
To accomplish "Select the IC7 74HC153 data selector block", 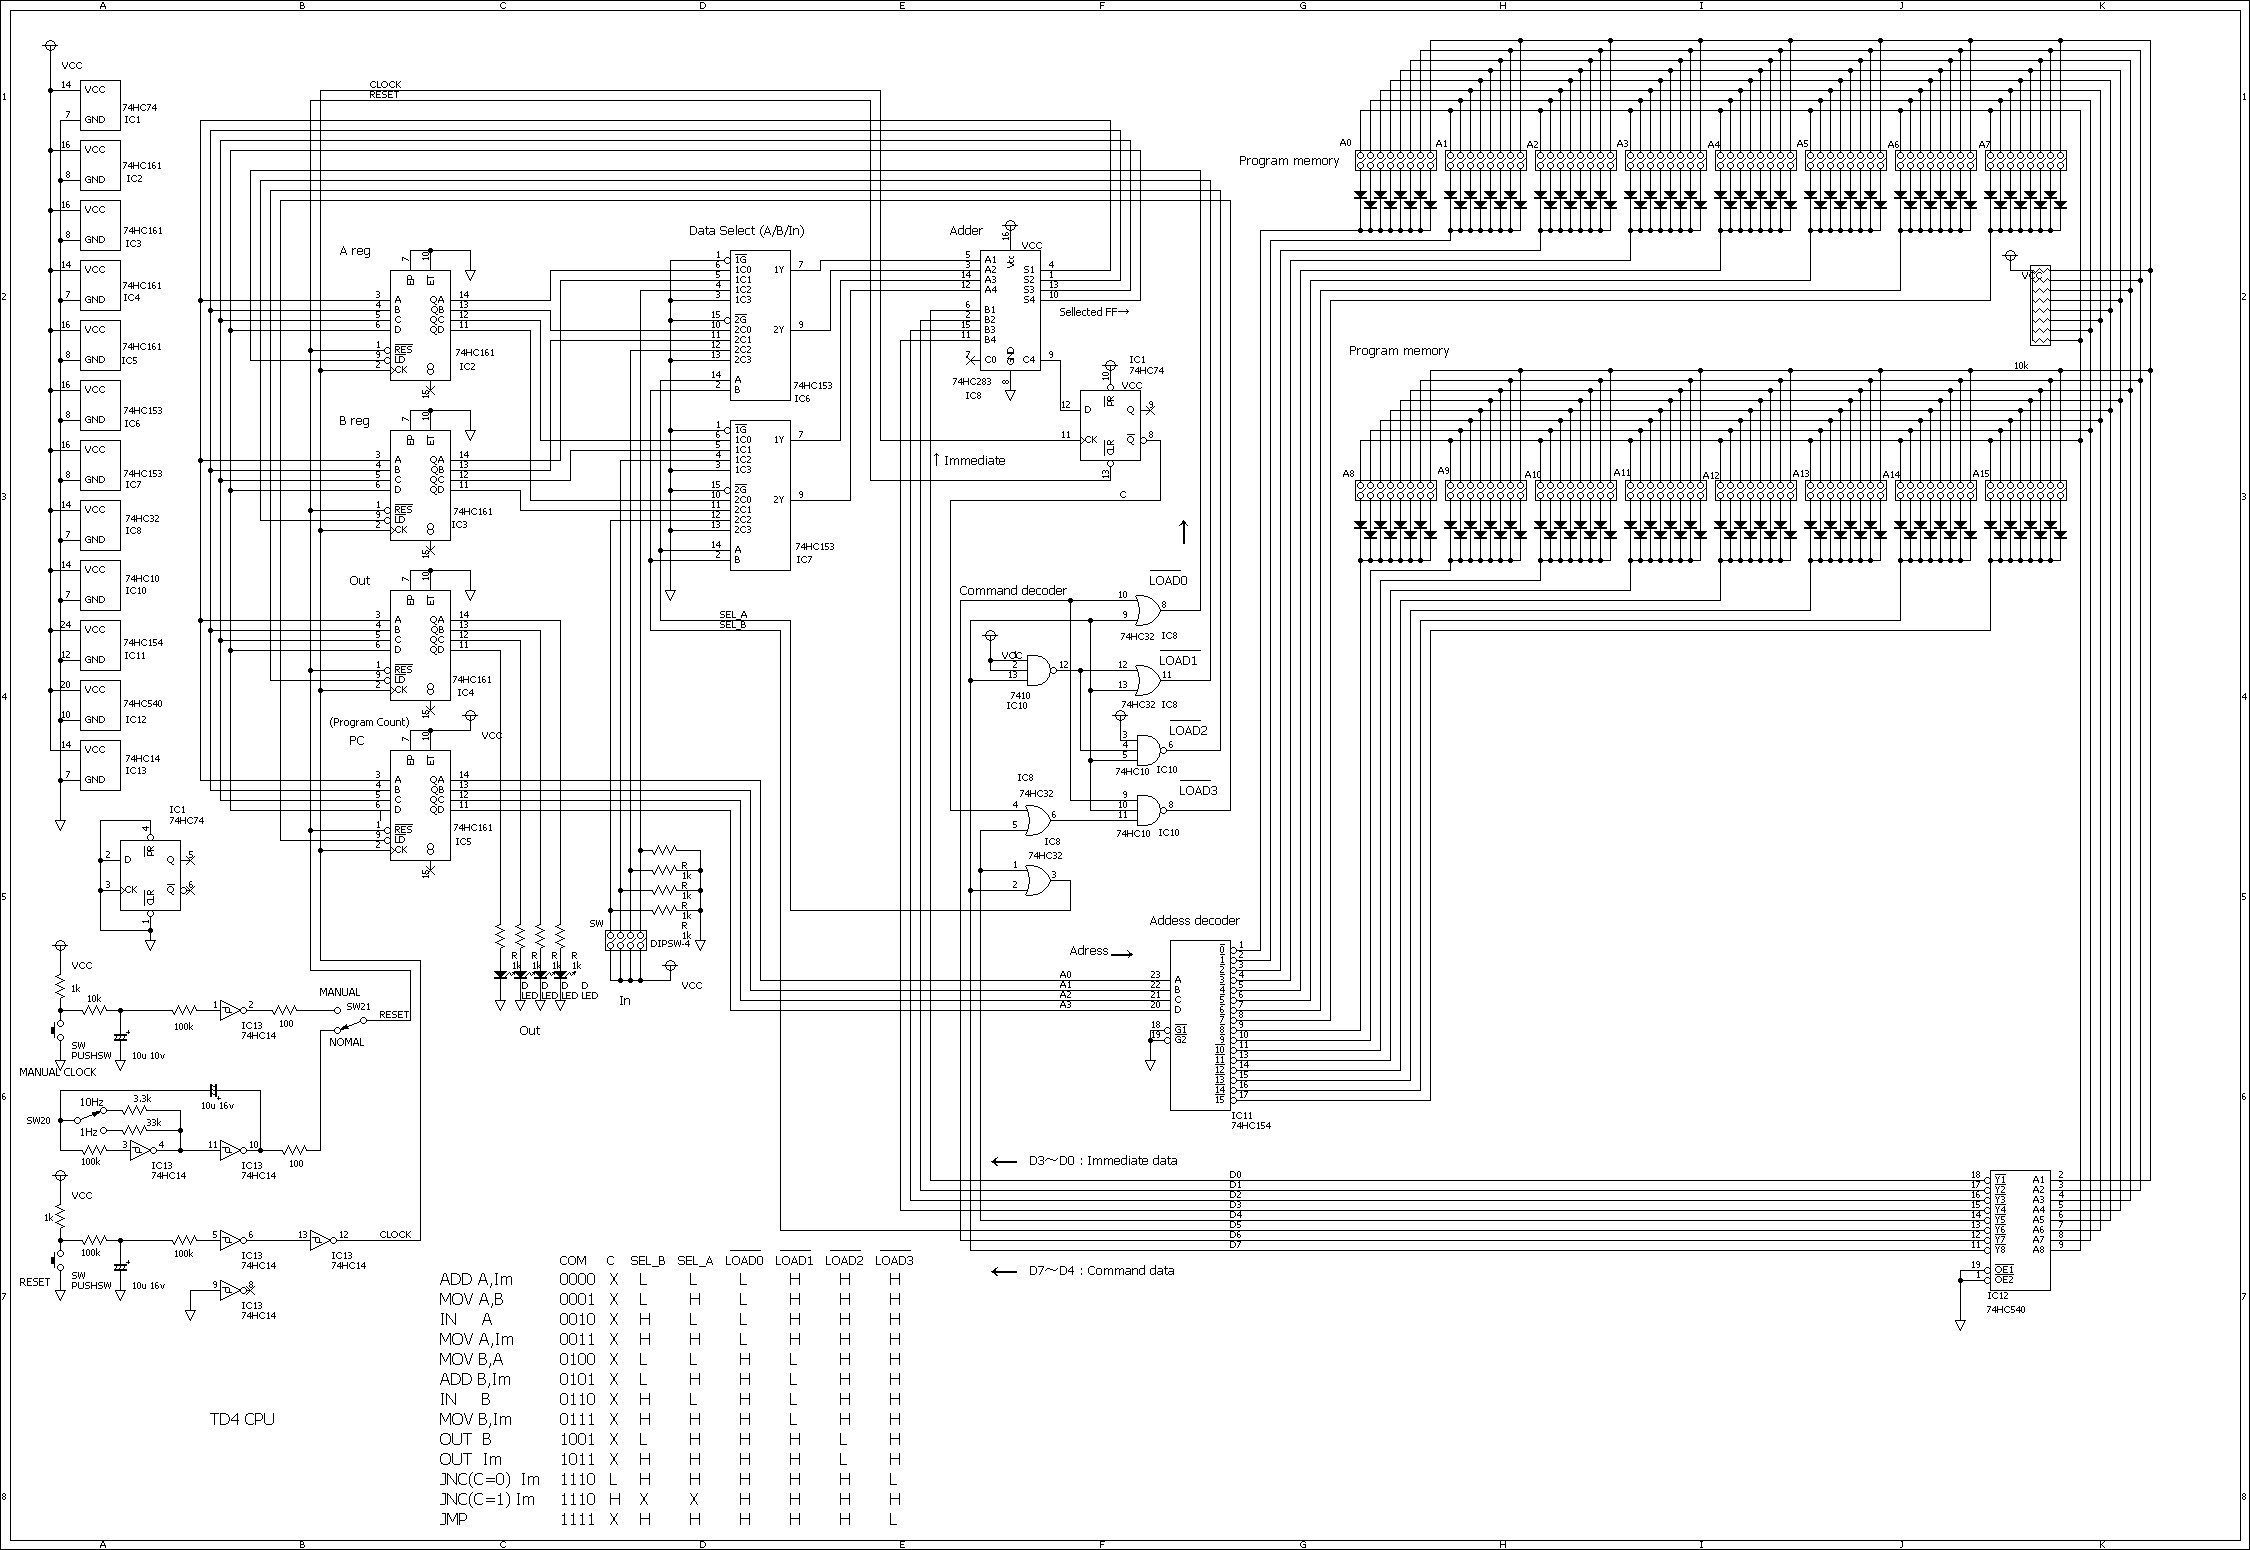I will 760,495.
